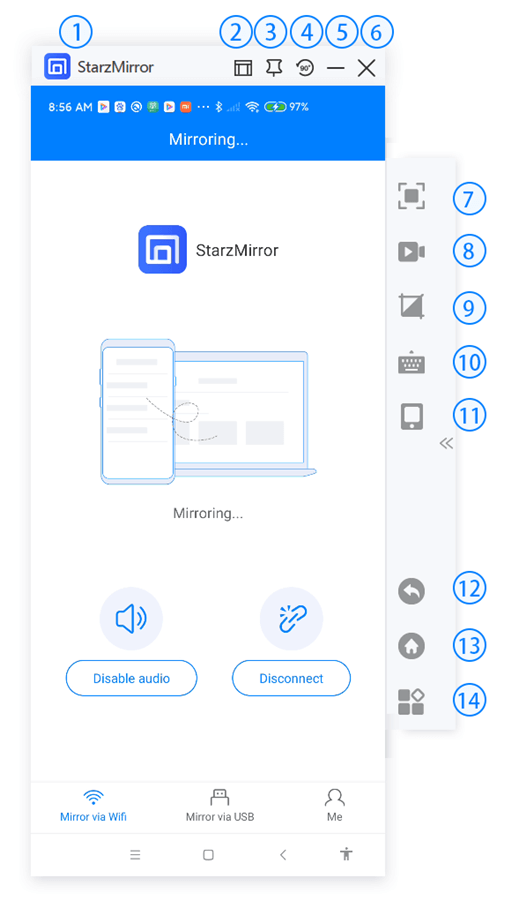This screenshot has width=511, height=900.
Task: Start screen recording with the camera icon
Action: (411, 251)
